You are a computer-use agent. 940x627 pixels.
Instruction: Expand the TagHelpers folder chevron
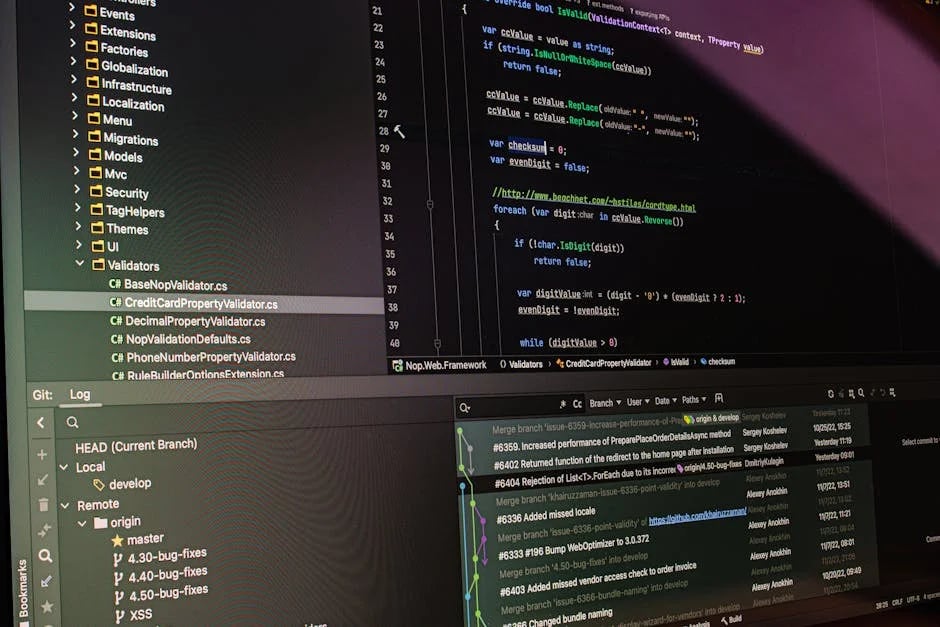pos(77,207)
